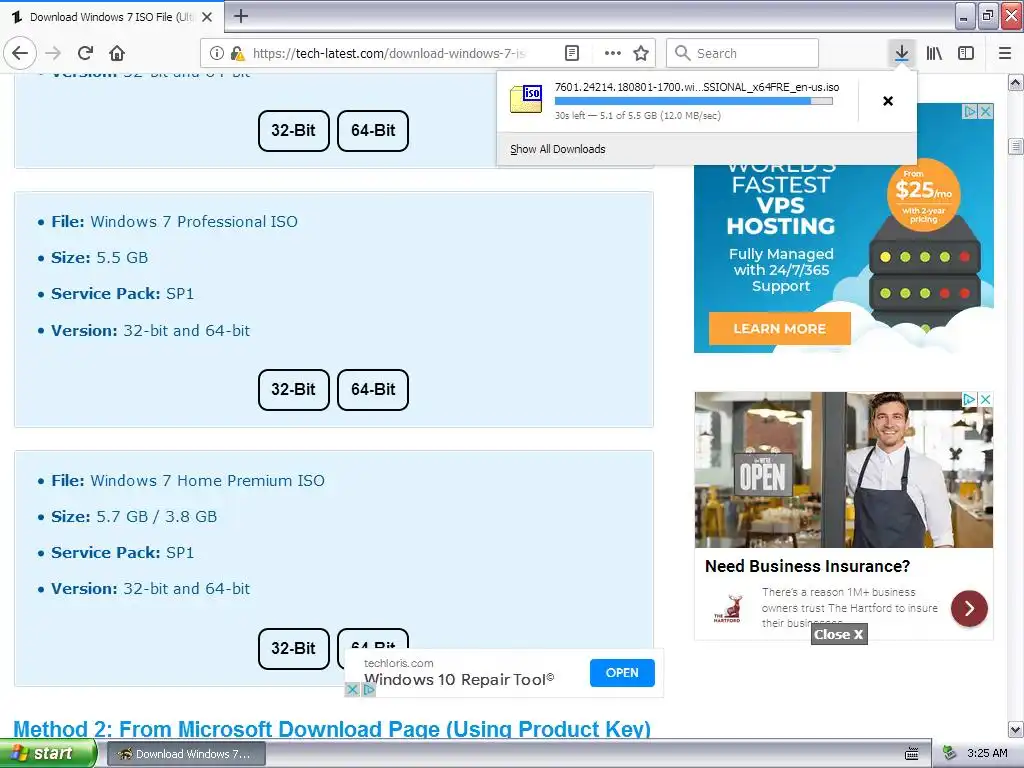Click the address bar URL field

coord(389,54)
